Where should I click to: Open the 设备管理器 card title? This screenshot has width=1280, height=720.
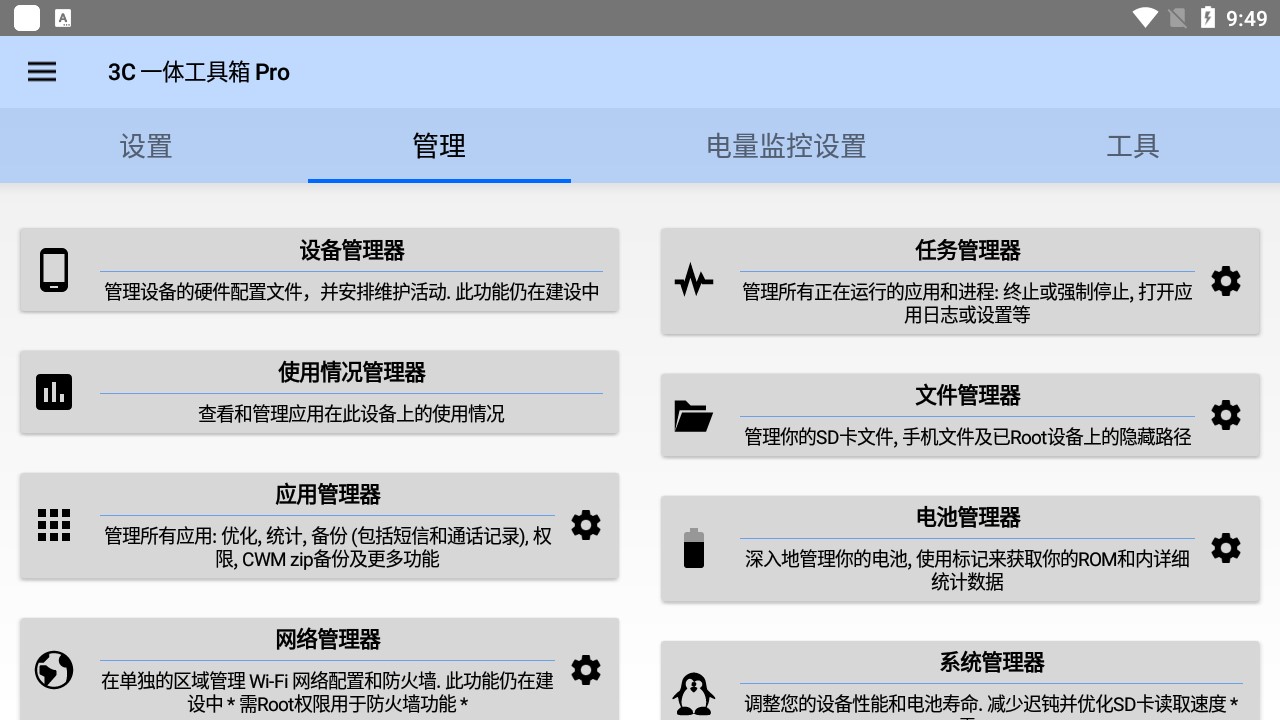[352, 250]
